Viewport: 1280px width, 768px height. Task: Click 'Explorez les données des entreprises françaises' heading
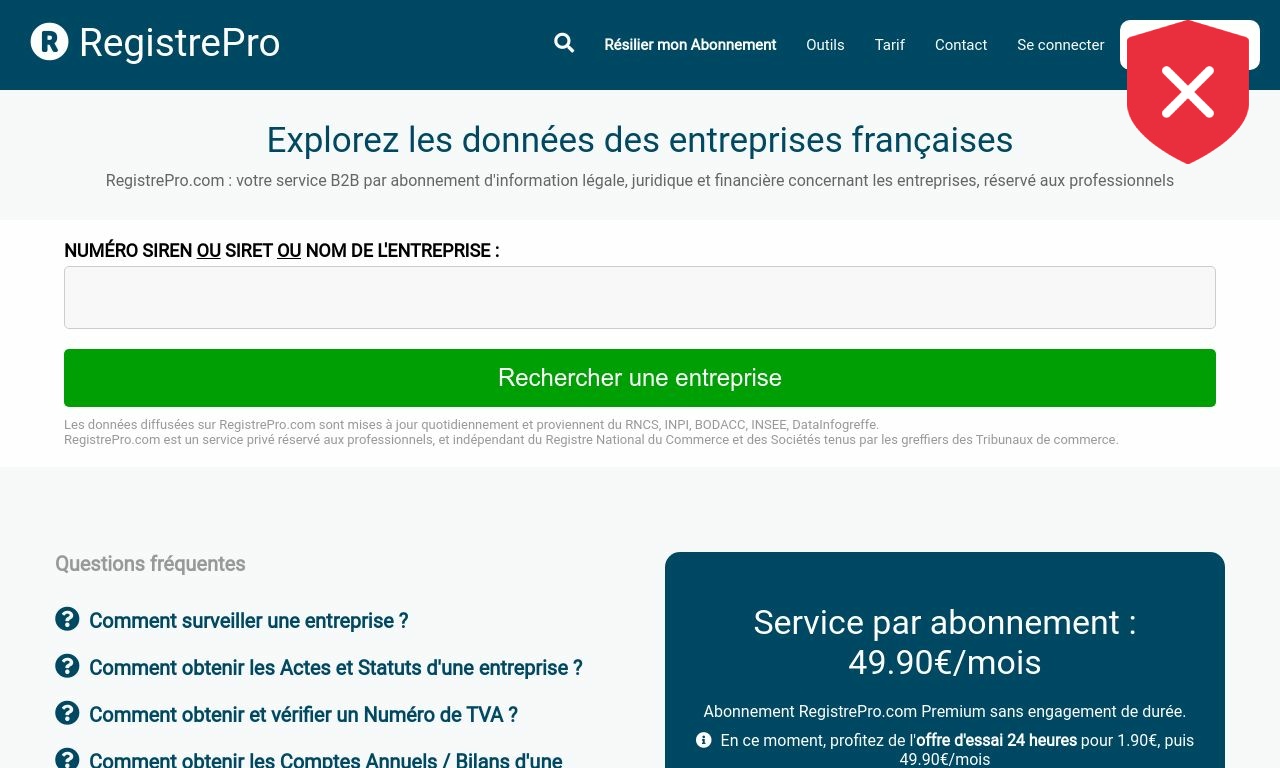(x=640, y=140)
